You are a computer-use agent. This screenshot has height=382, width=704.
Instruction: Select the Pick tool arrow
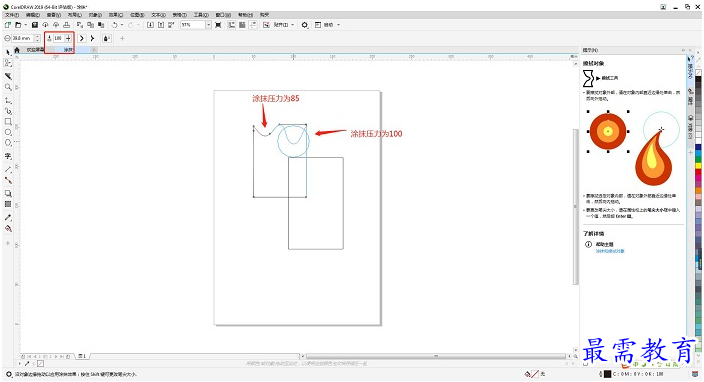pyautogui.click(x=8, y=53)
